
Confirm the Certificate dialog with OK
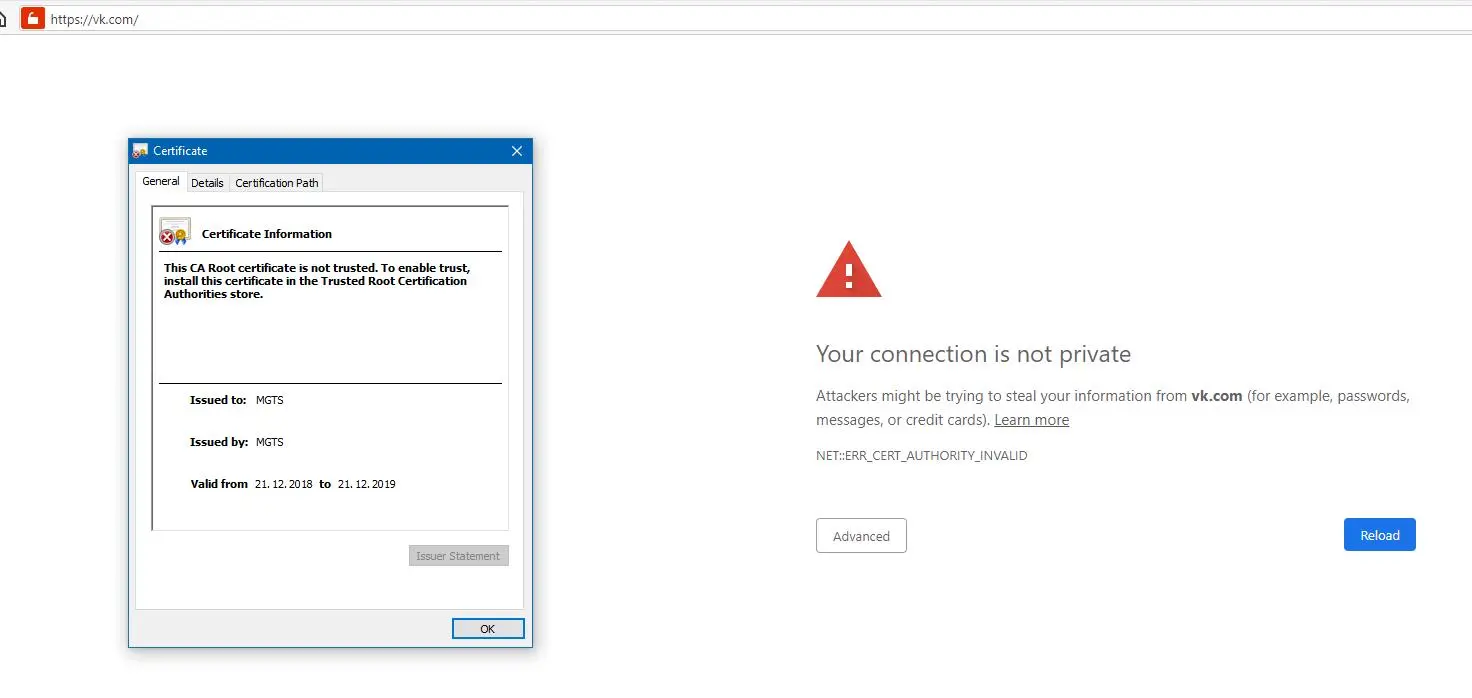tap(488, 629)
